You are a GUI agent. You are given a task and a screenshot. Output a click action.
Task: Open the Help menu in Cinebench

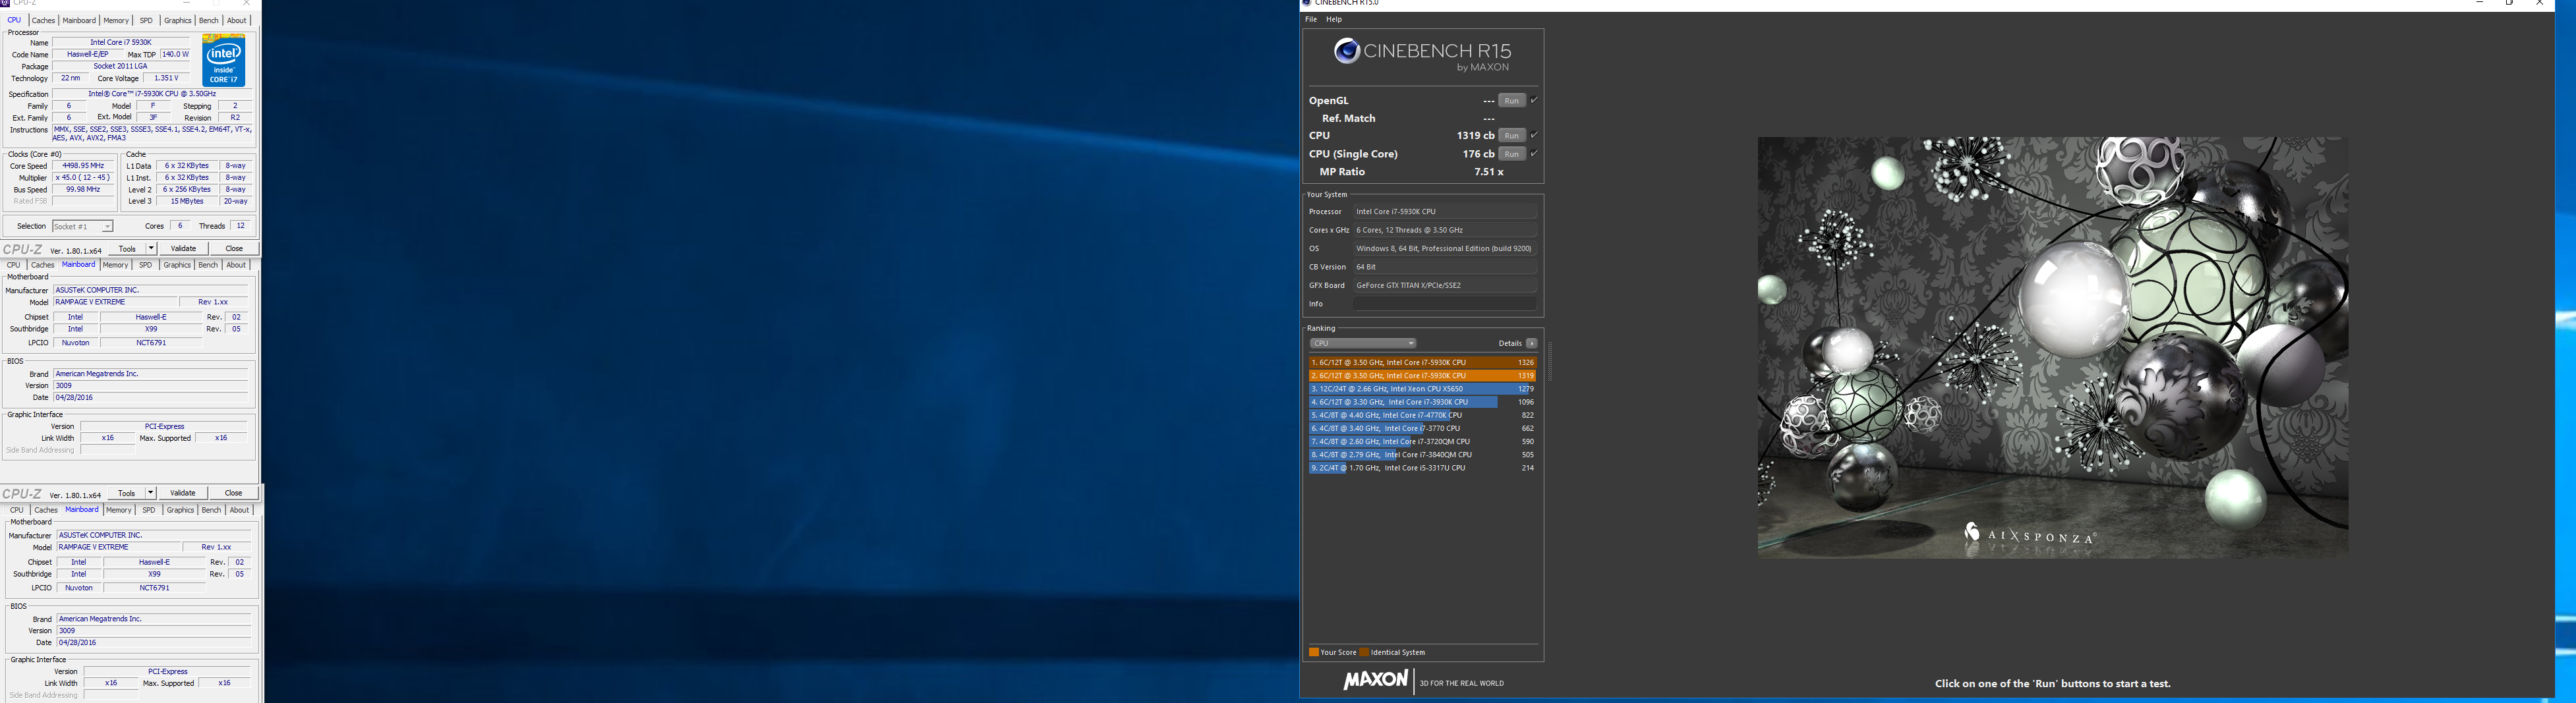1334,19
